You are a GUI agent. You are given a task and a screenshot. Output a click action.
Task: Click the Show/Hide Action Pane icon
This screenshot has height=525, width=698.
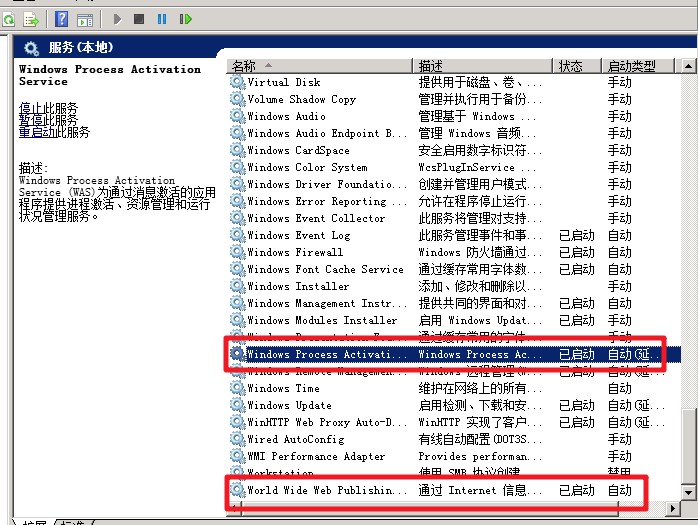pyautogui.click(x=85, y=19)
